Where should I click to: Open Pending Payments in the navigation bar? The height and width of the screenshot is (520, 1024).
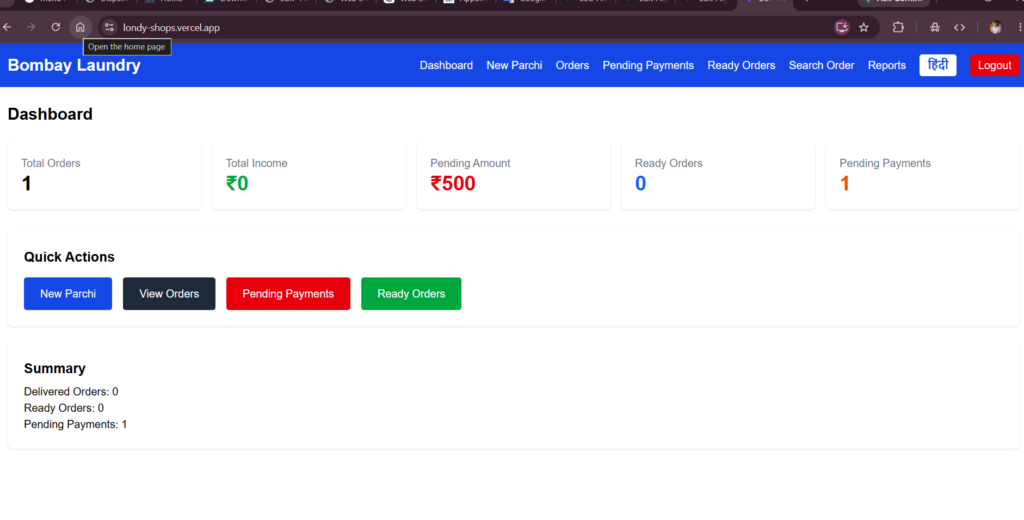tap(648, 65)
